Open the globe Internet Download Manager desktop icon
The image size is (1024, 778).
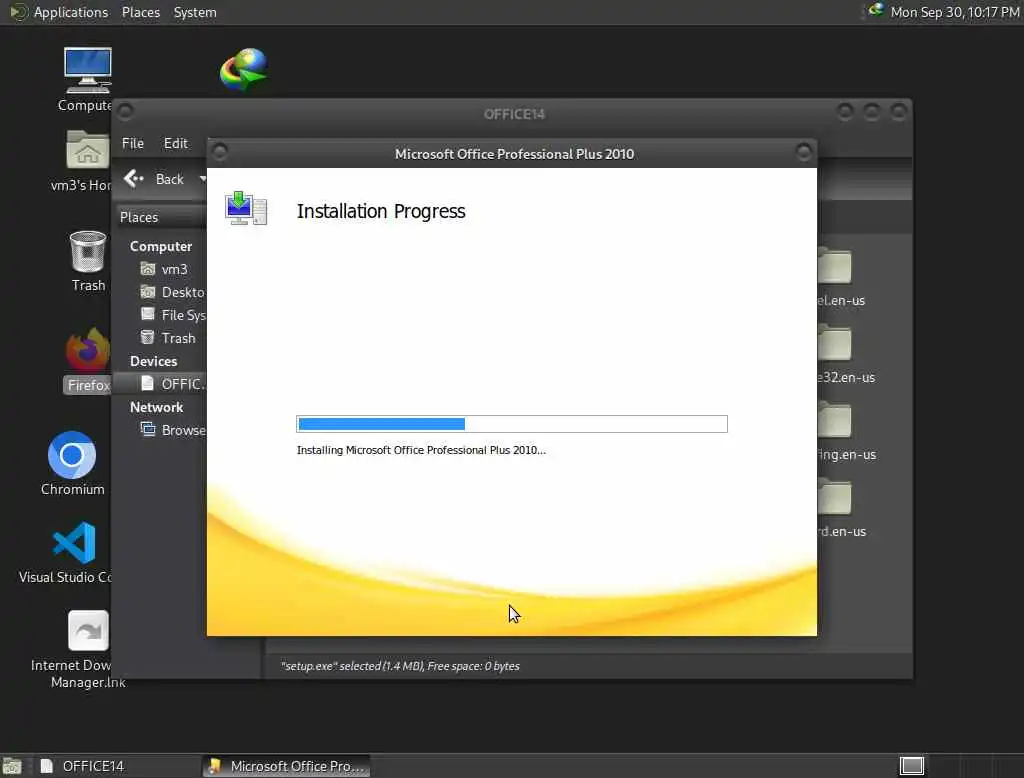244,69
